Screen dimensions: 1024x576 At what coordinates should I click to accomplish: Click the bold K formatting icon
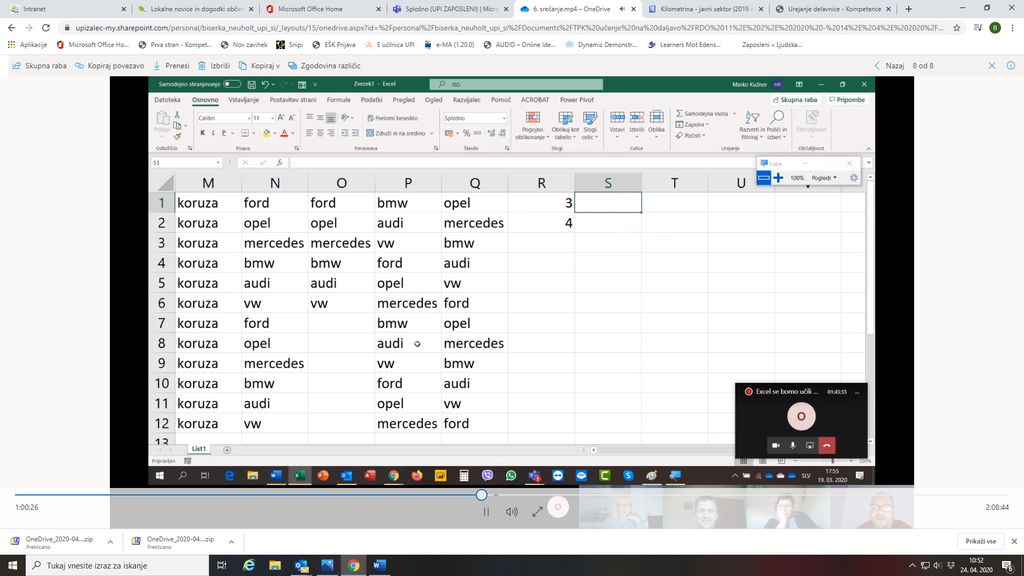tap(202, 132)
